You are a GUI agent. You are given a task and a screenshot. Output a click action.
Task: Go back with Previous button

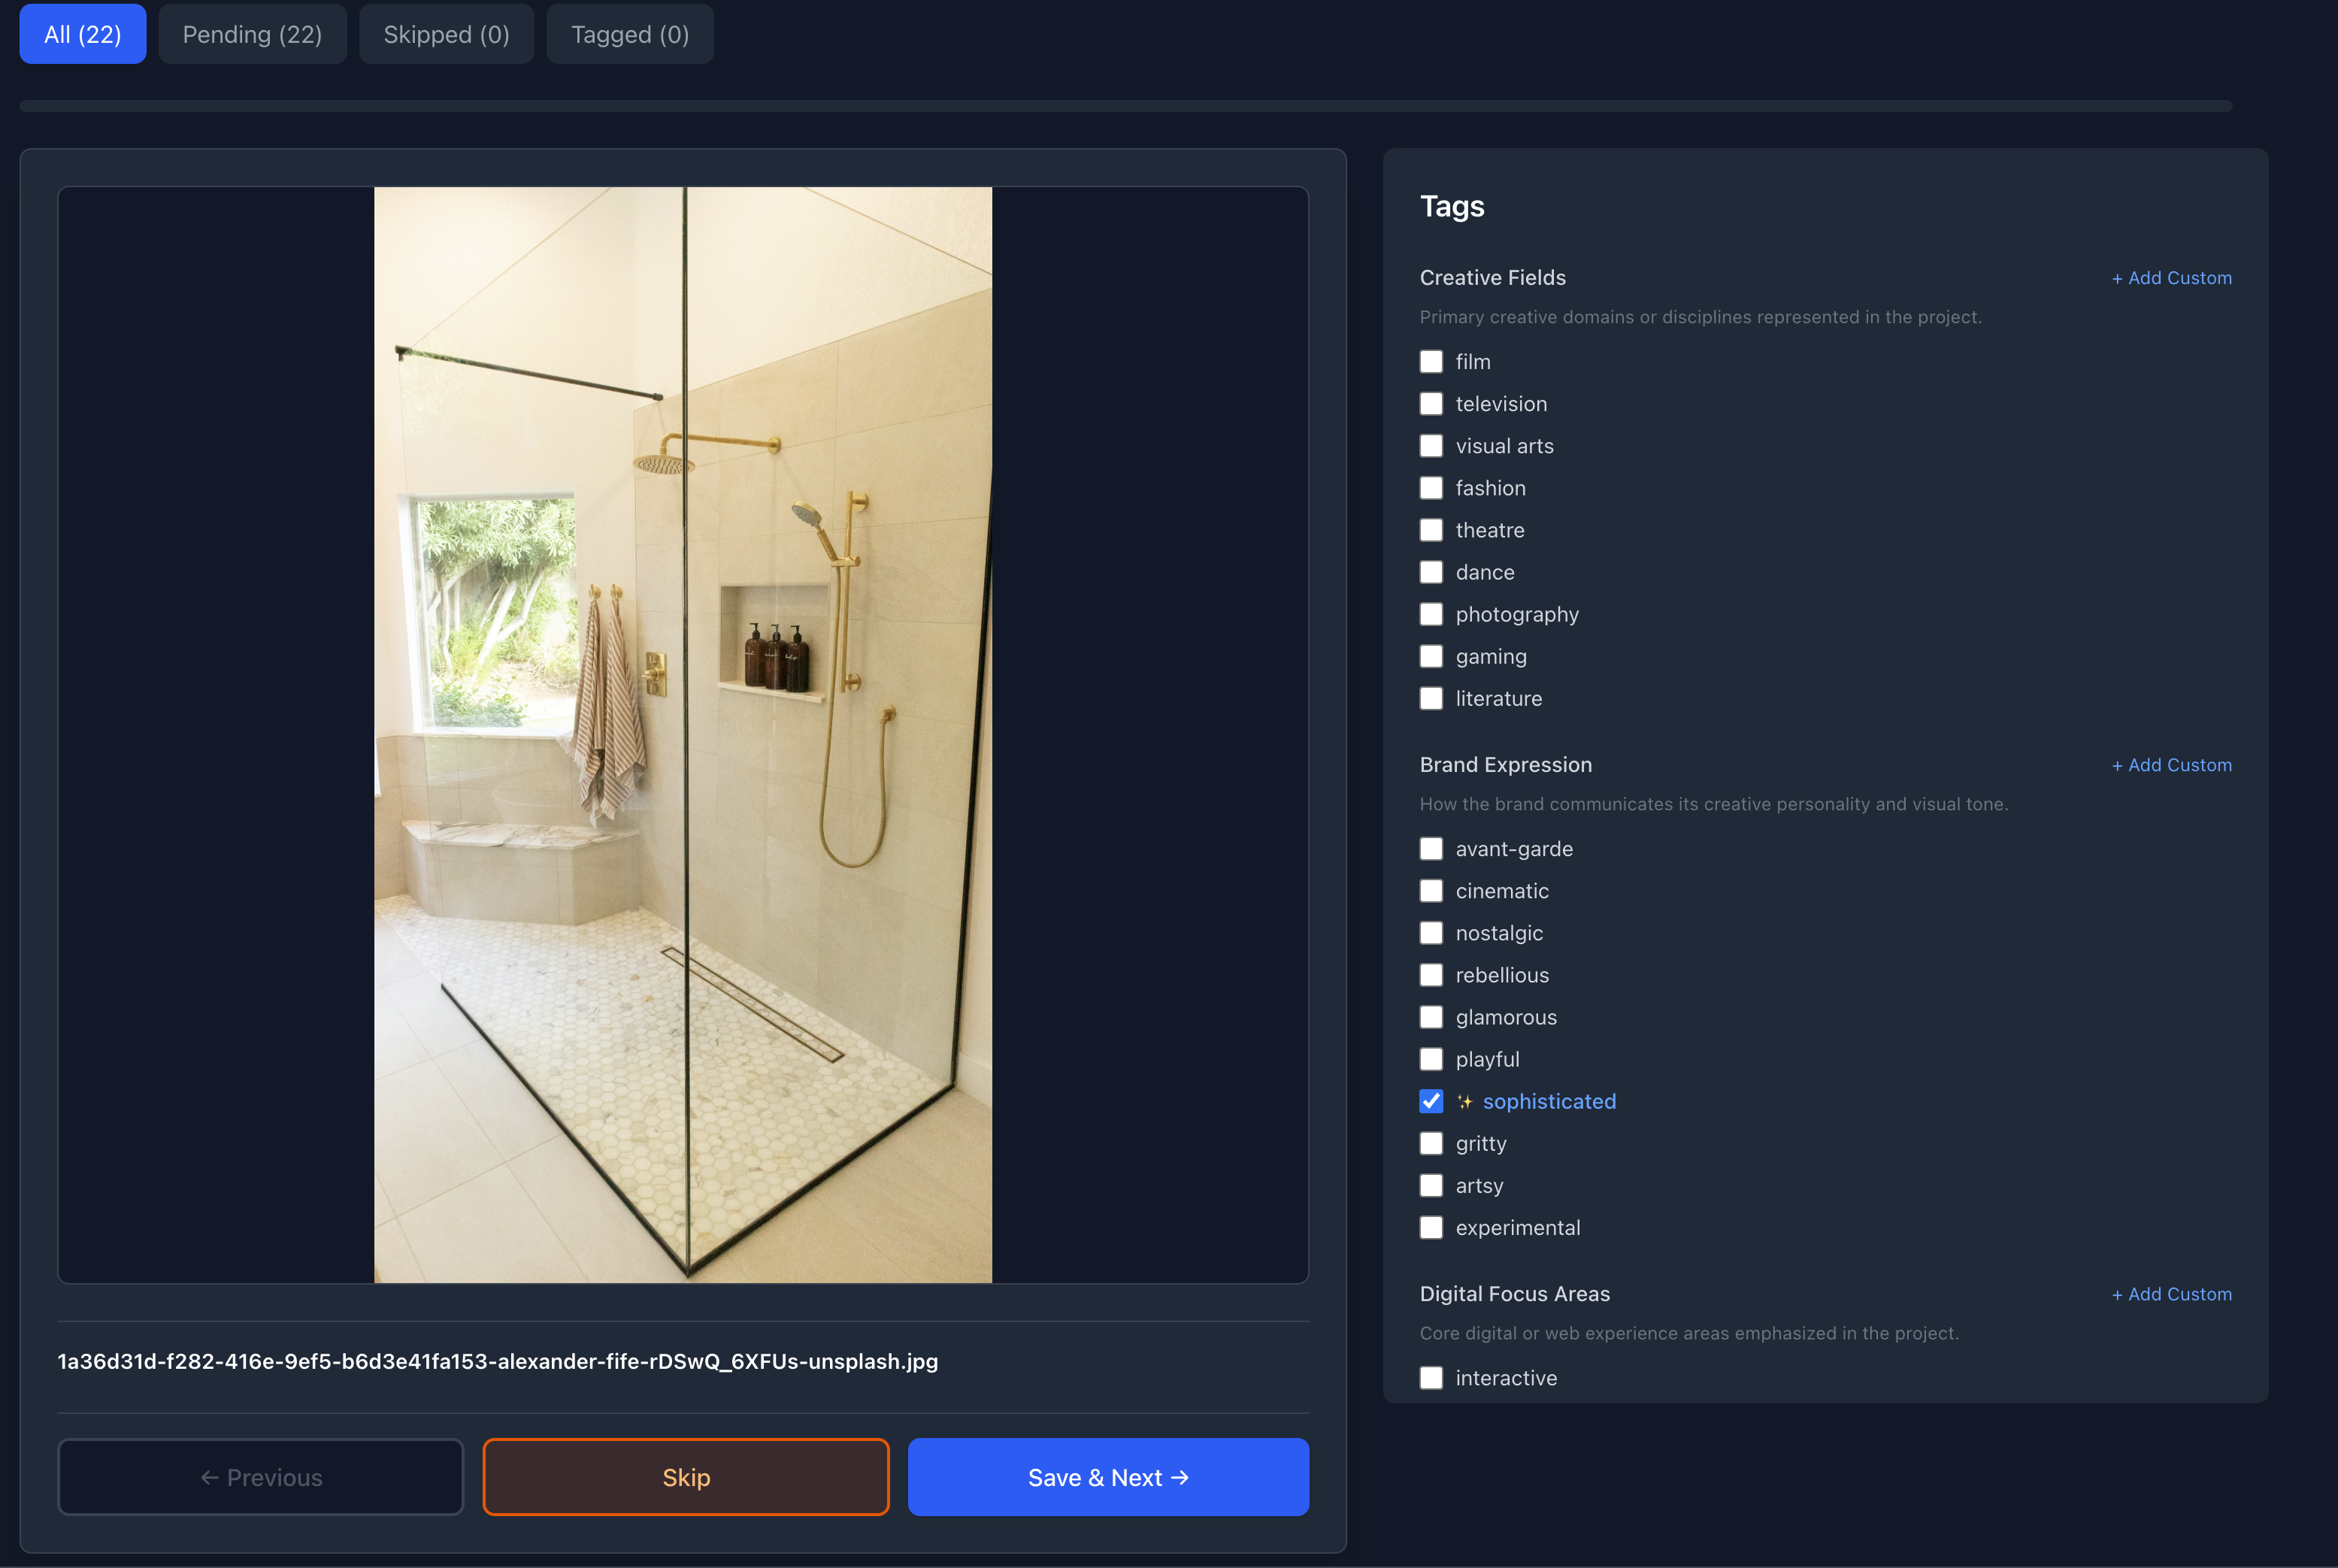pyautogui.click(x=260, y=1477)
